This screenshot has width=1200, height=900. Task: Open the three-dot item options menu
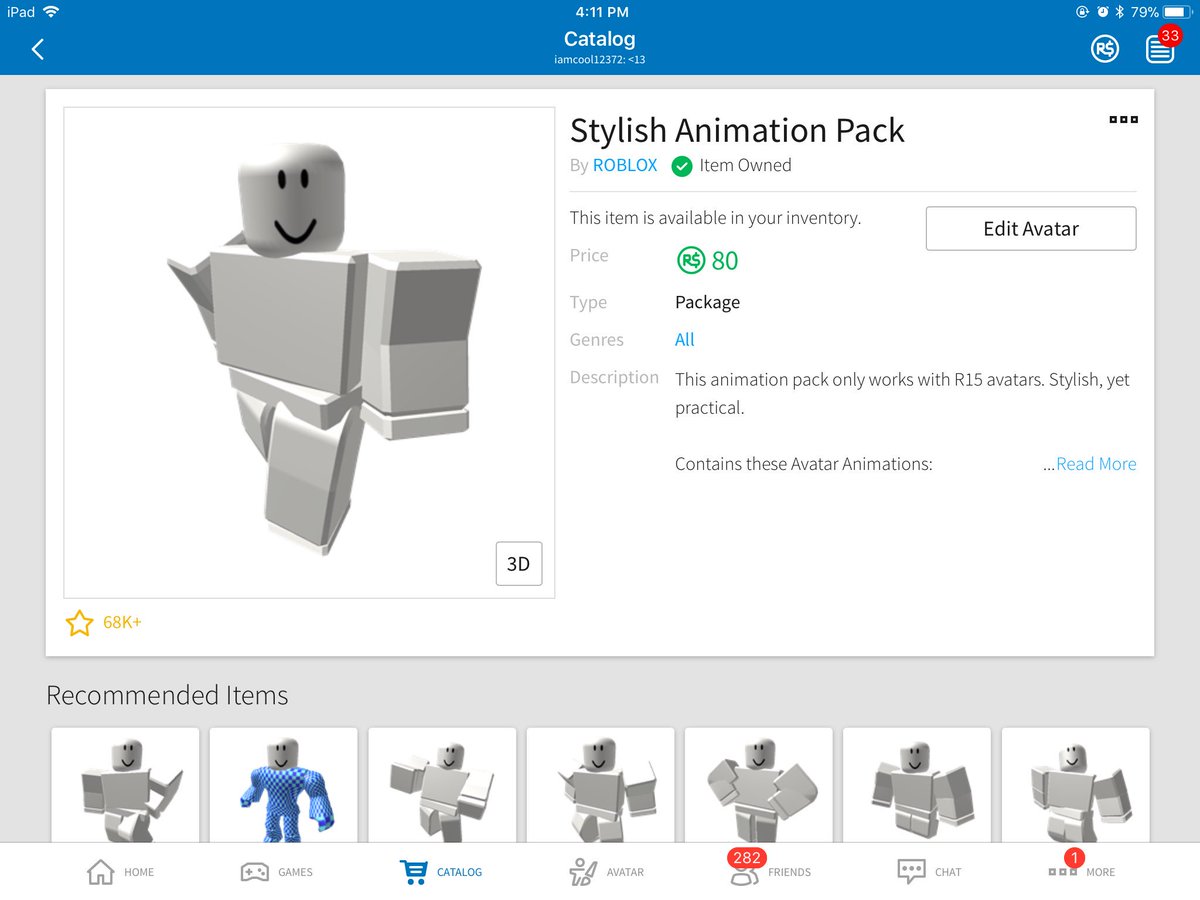click(1123, 120)
